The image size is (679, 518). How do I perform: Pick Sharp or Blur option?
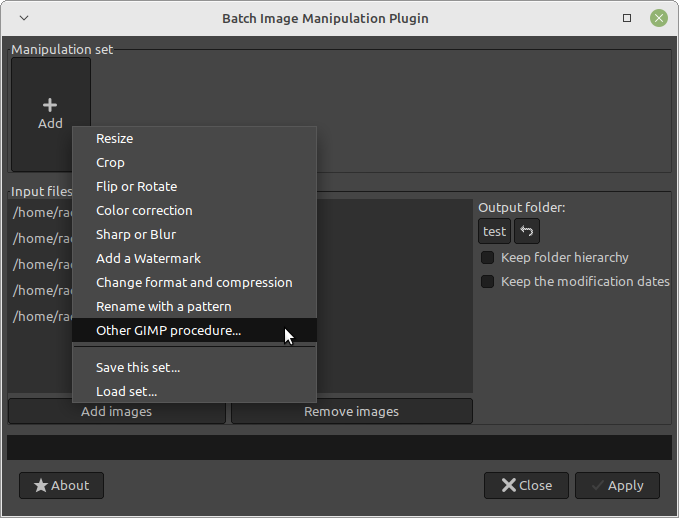[194, 234]
